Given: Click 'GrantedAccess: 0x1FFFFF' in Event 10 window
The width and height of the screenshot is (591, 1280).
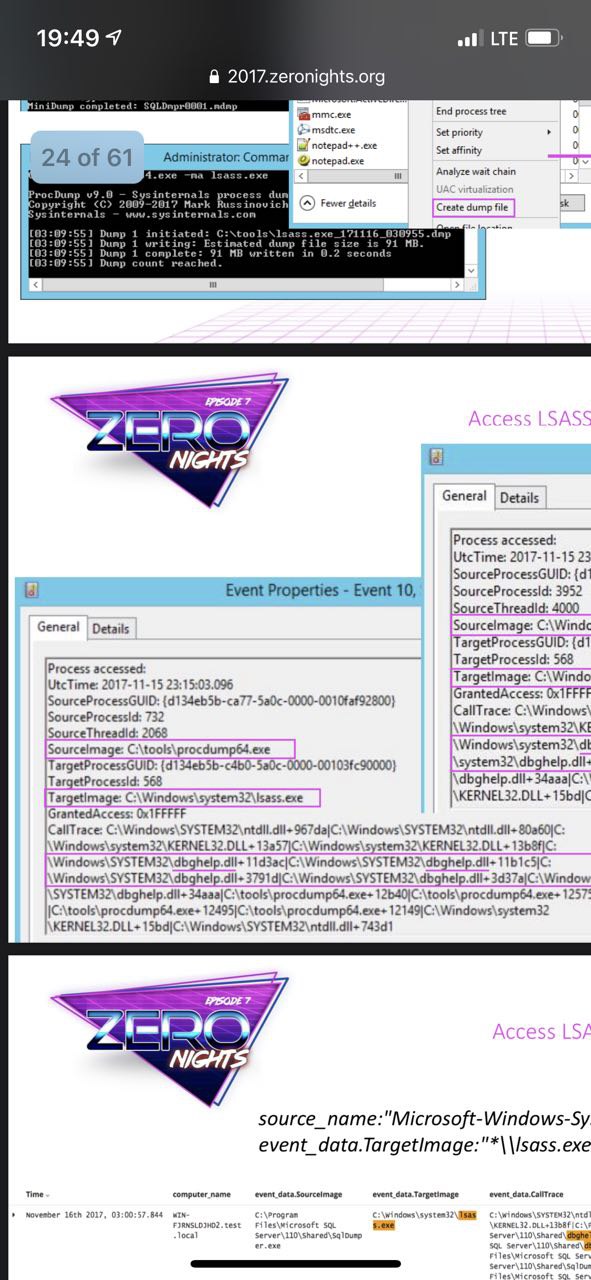Looking at the screenshot, I should (x=114, y=813).
